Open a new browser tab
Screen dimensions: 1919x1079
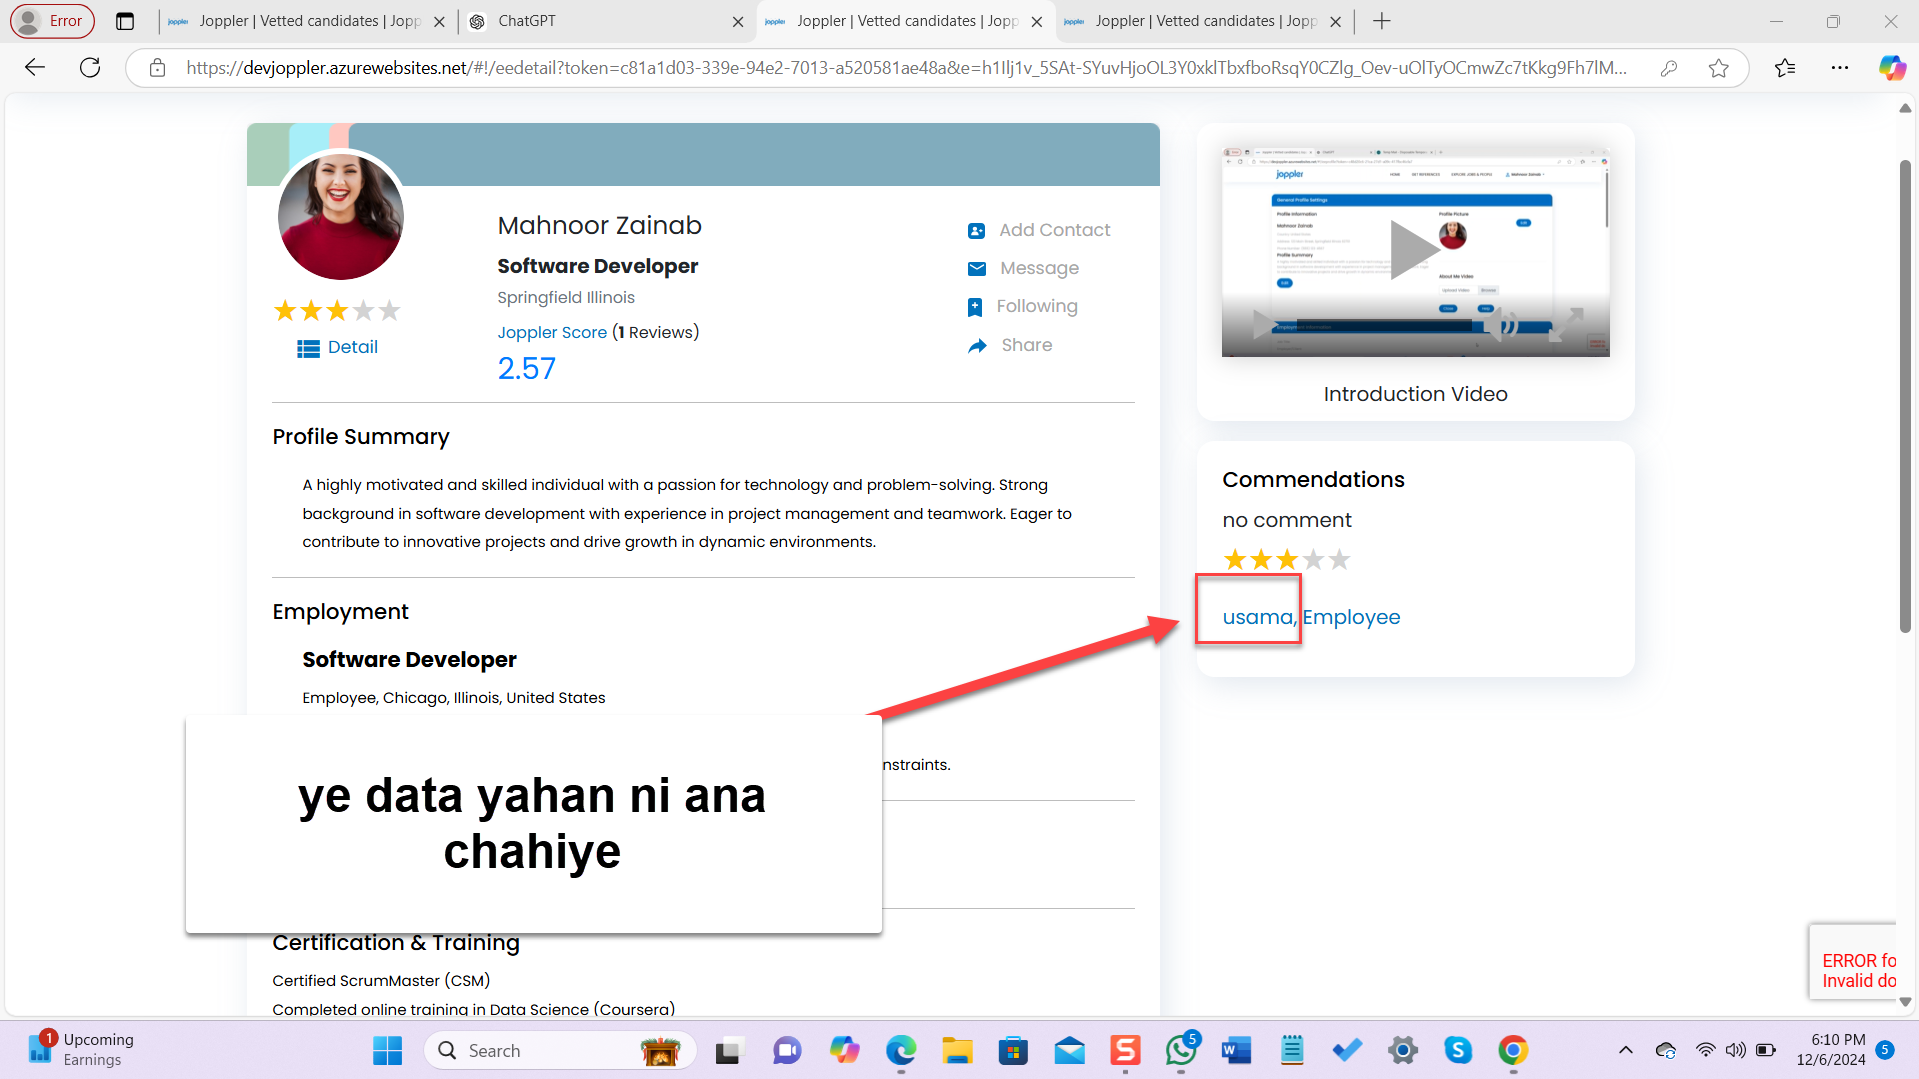(1382, 21)
